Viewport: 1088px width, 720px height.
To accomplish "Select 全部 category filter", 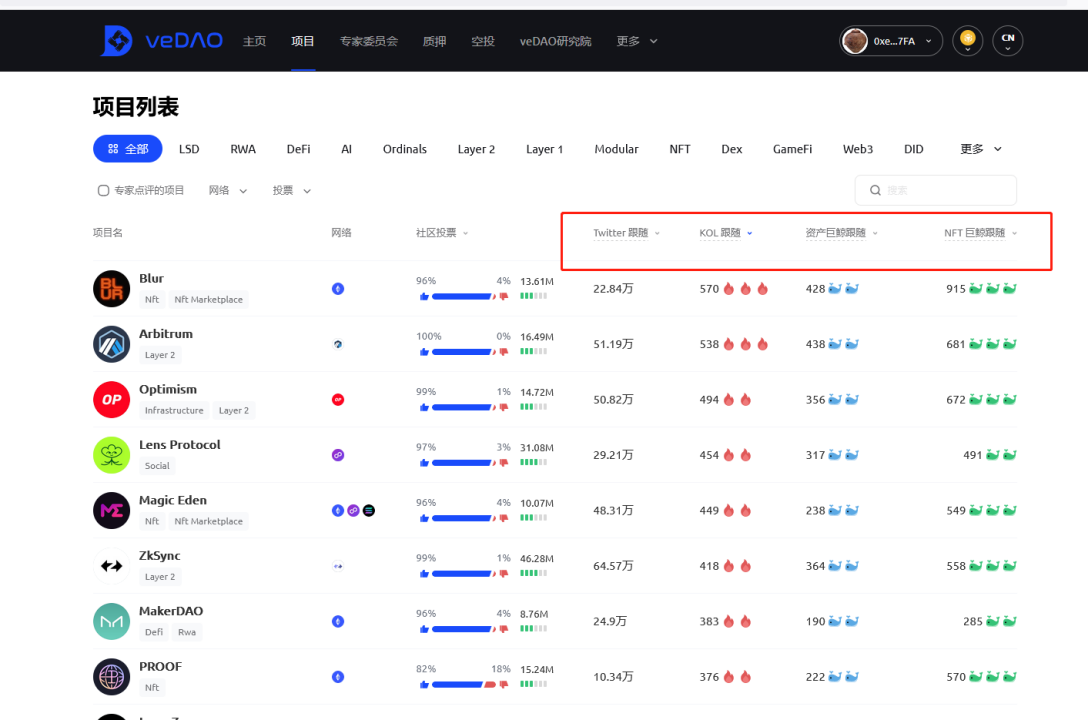I will 128,148.
